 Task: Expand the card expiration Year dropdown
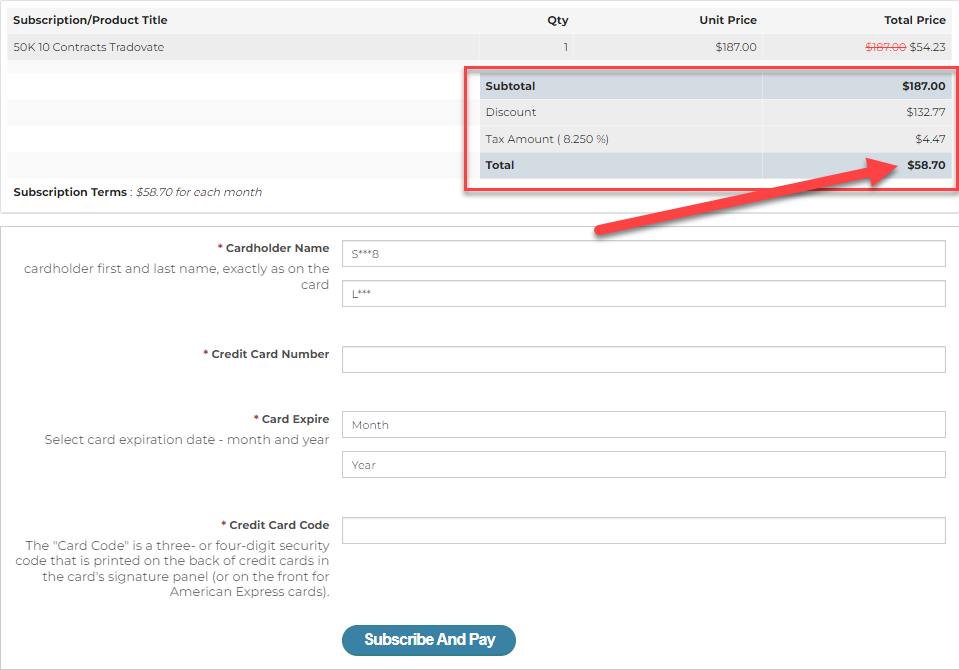coord(643,465)
